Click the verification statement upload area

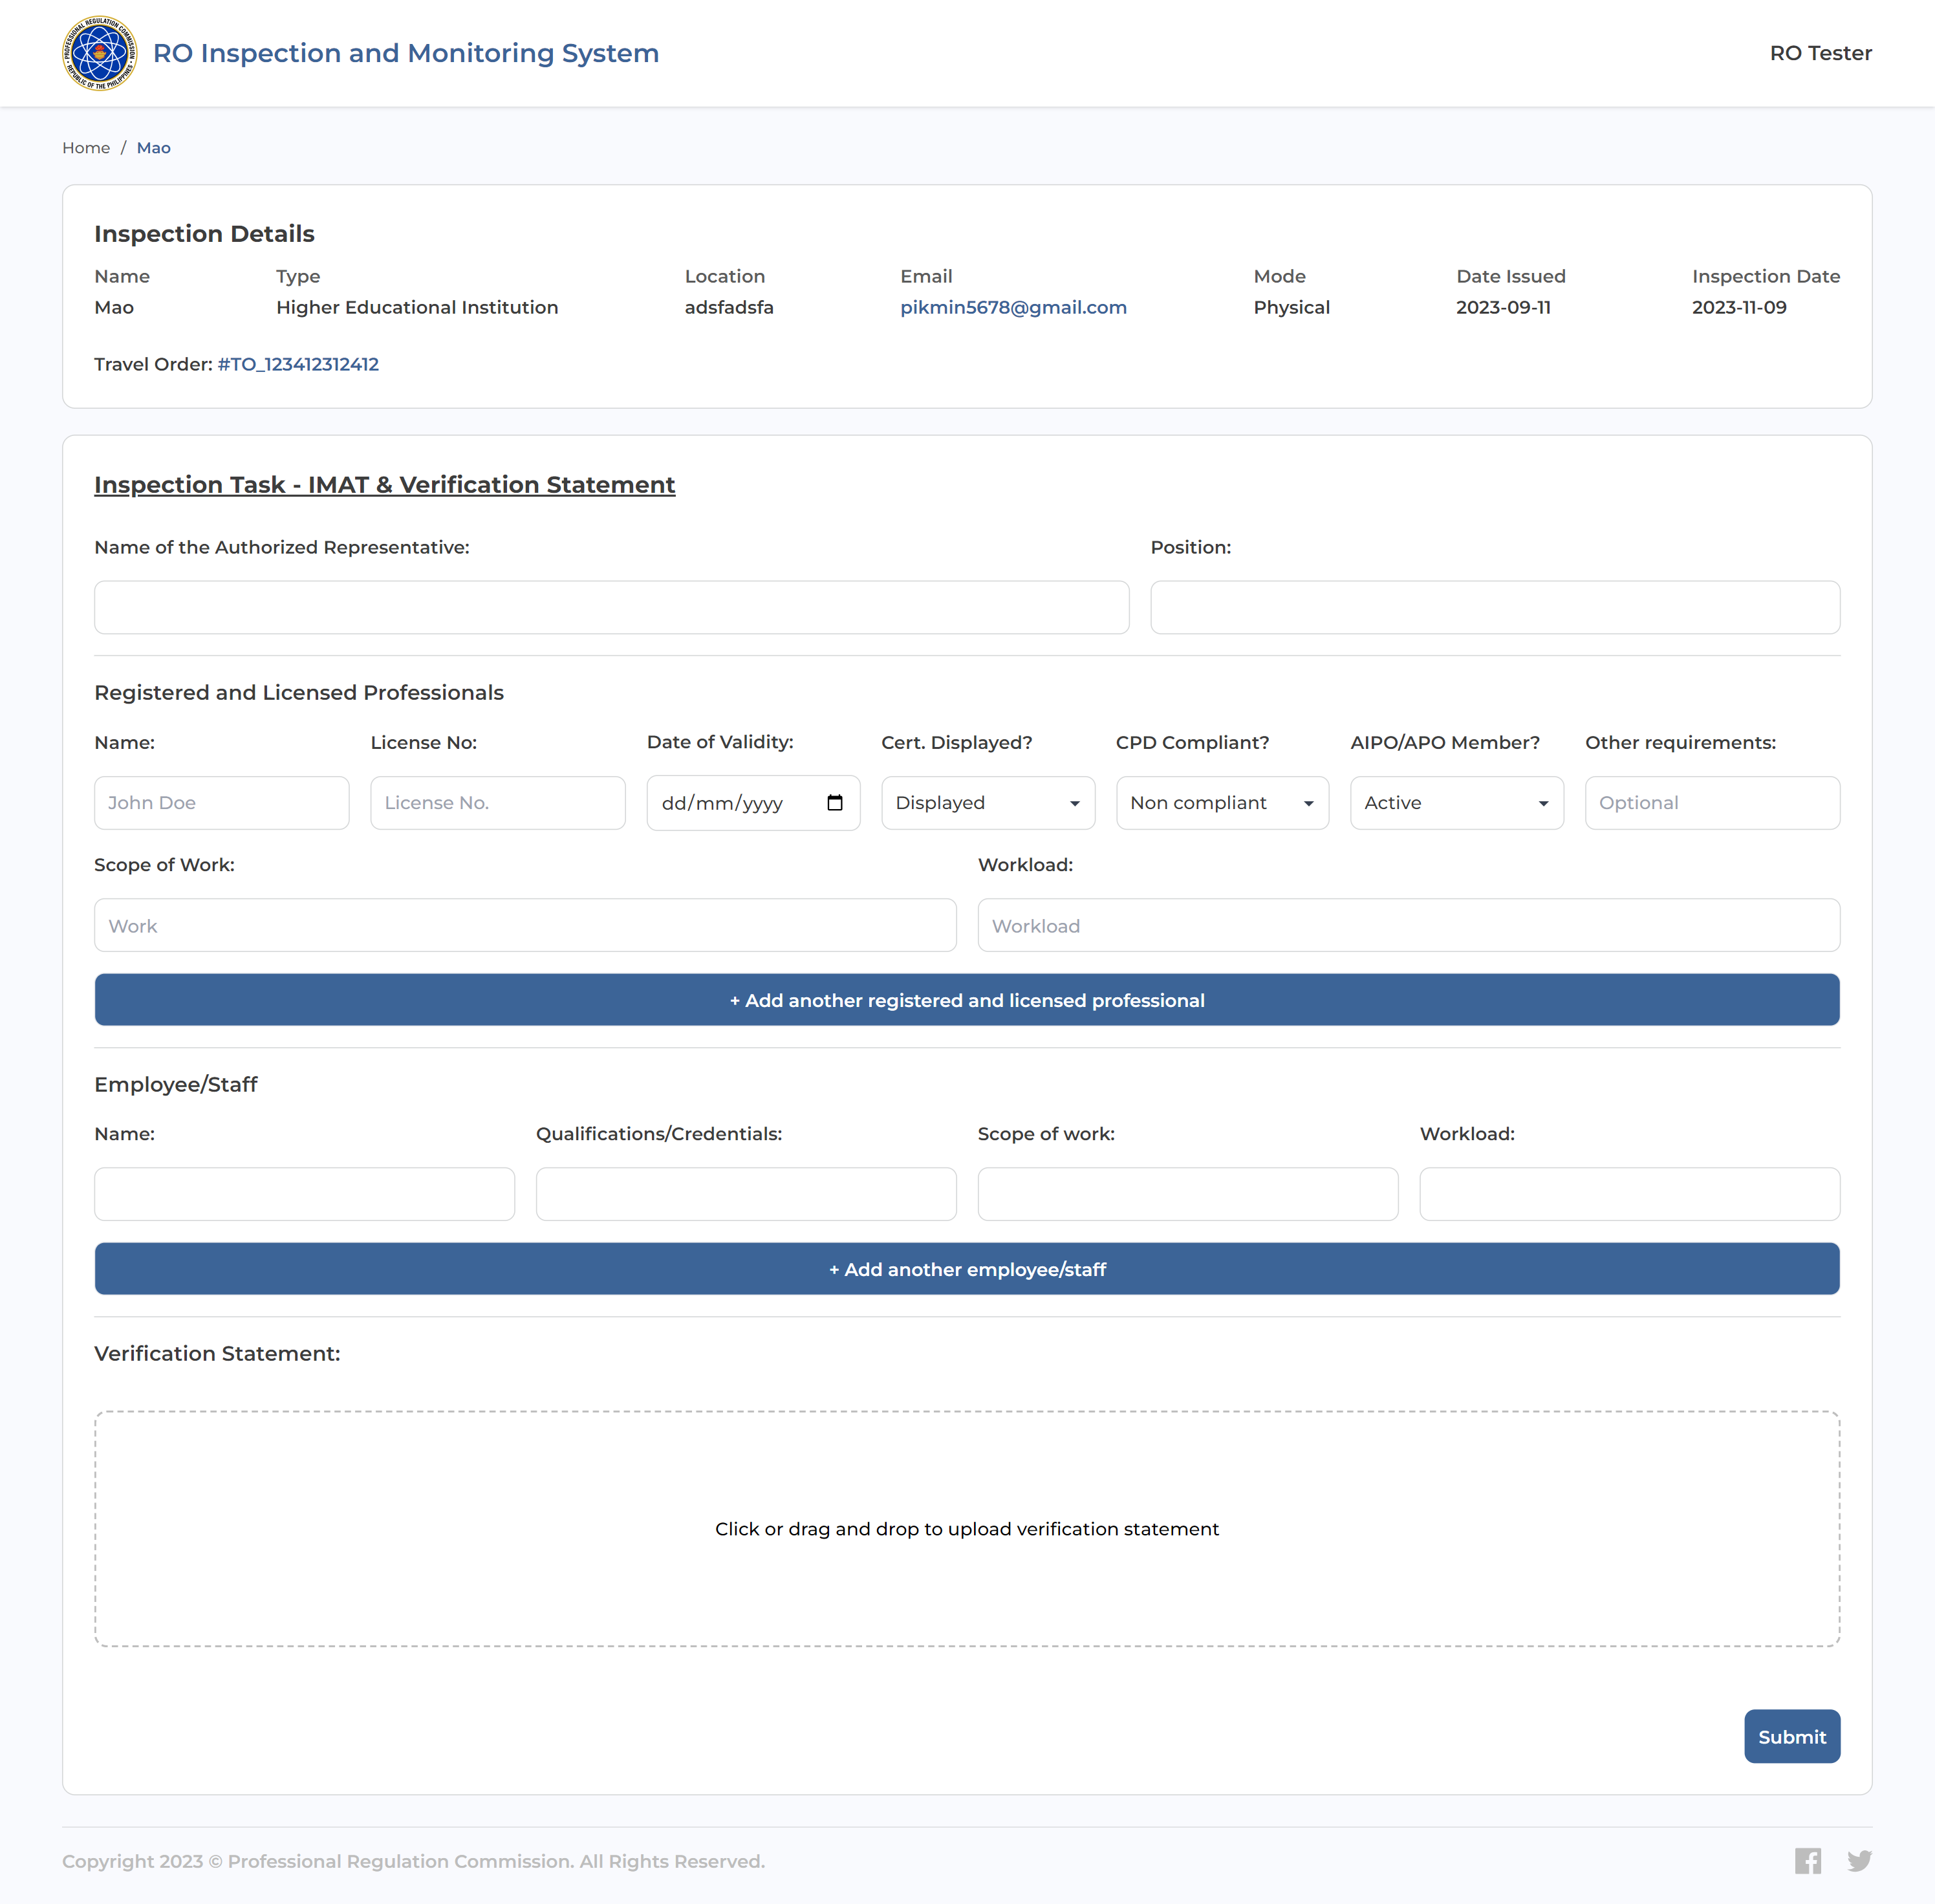(x=967, y=1528)
